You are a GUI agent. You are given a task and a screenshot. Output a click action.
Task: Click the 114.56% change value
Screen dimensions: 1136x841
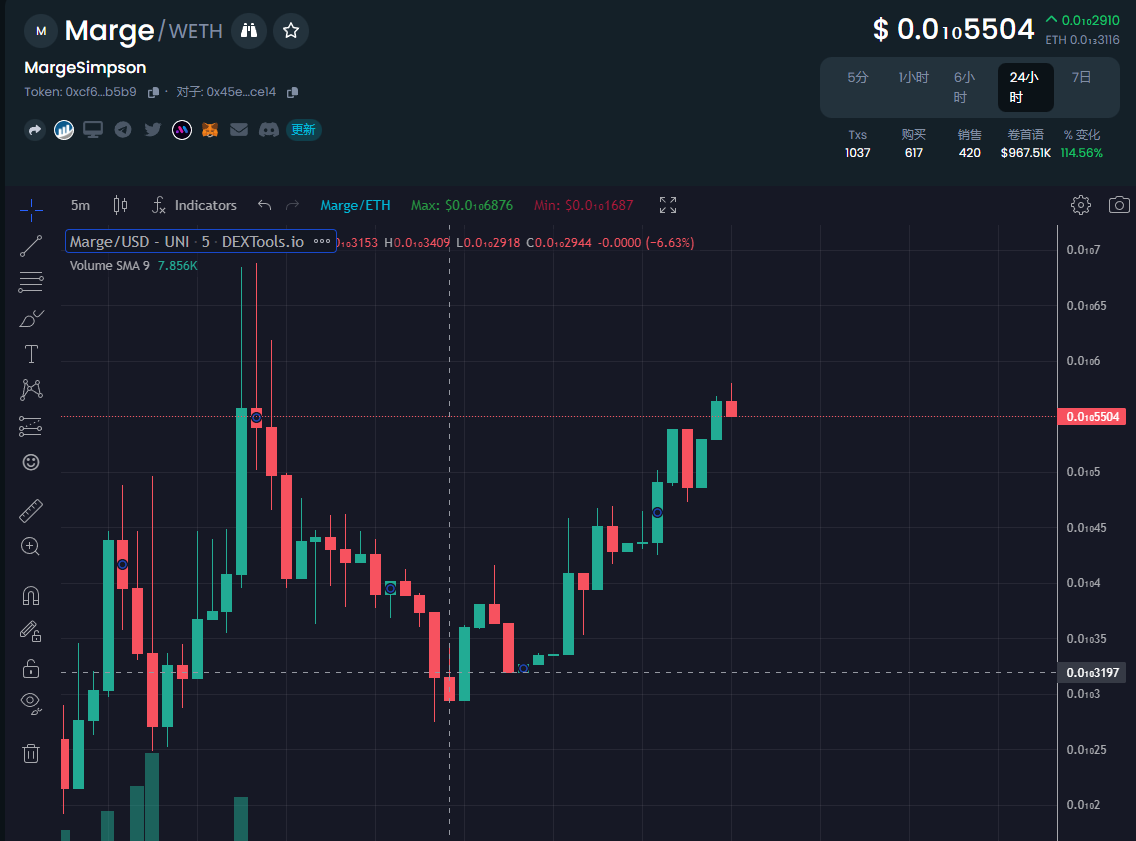click(x=1082, y=153)
